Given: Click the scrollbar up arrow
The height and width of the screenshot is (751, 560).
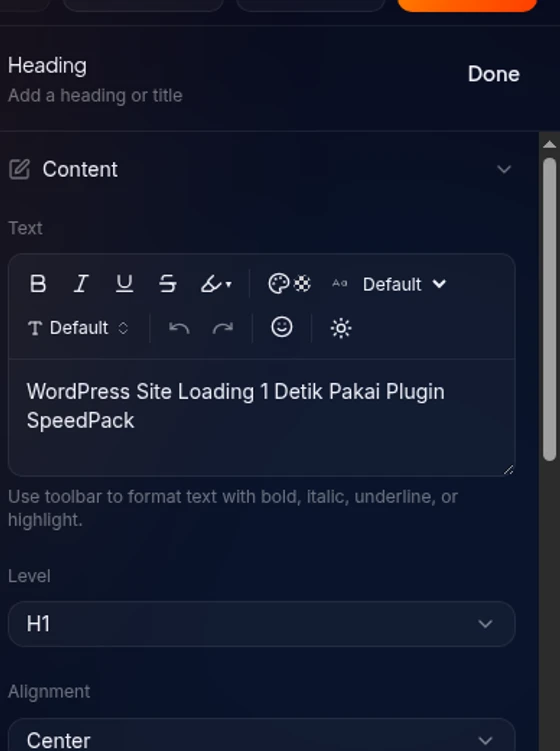Looking at the screenshot, I should tap(550, 144).
